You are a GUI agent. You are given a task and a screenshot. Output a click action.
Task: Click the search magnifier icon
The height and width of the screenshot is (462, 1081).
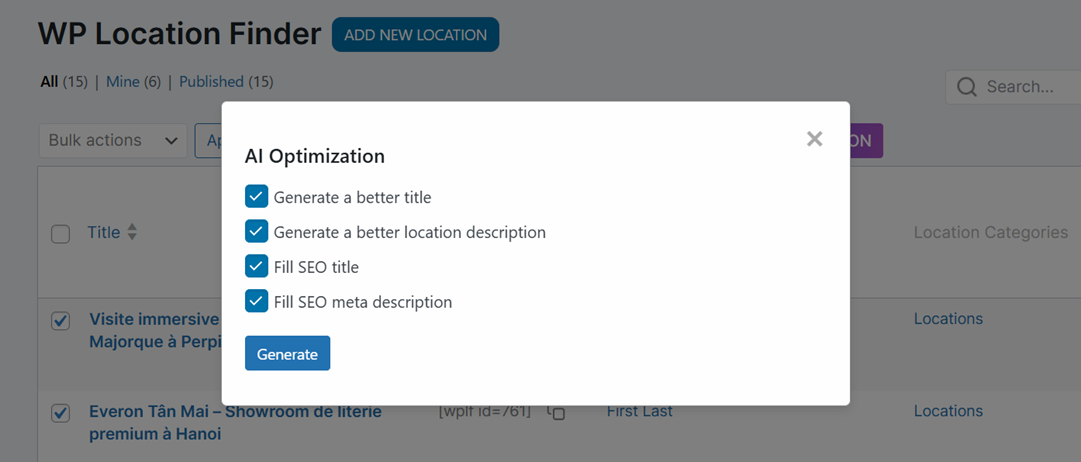coord(967,87)
